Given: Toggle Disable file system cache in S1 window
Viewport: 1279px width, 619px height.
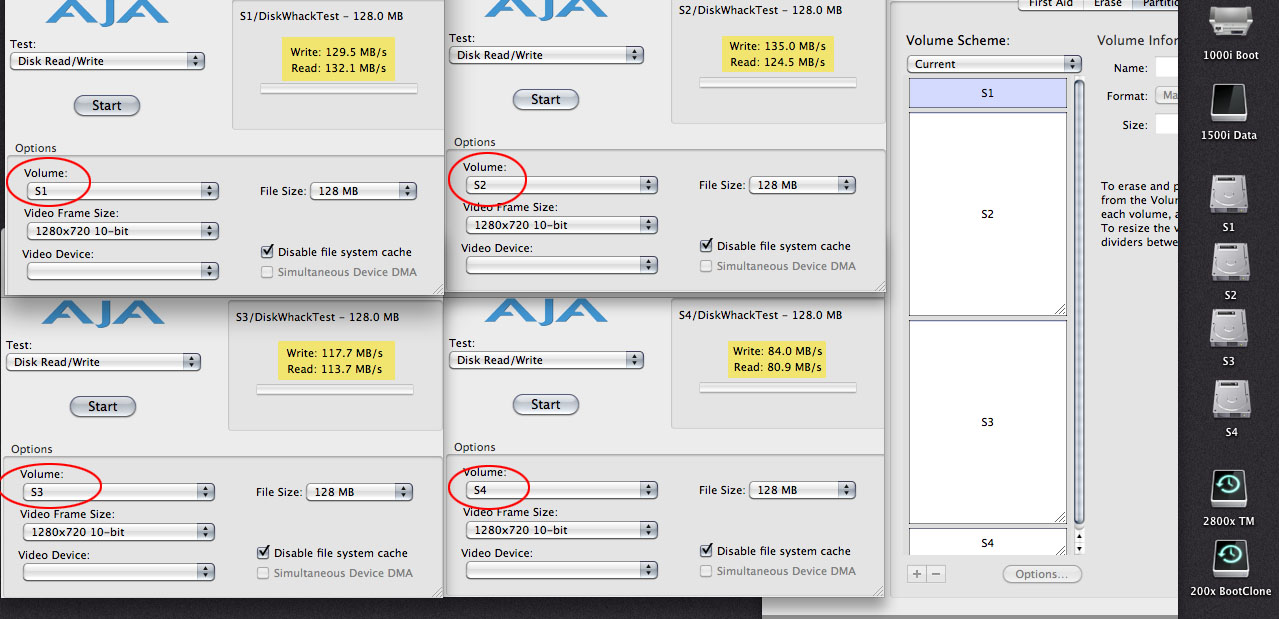Looking at the screenshot, I should (267, 252).
